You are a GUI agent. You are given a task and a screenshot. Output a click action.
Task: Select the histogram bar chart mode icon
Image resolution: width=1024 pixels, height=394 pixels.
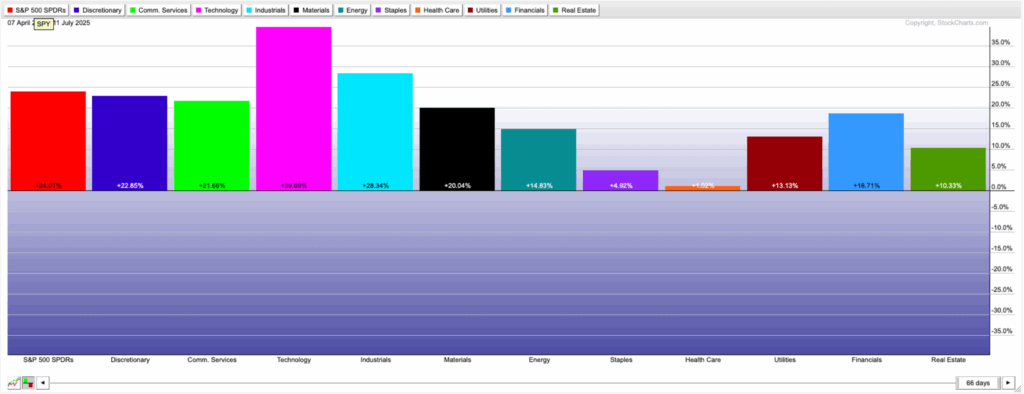(28, 383)
